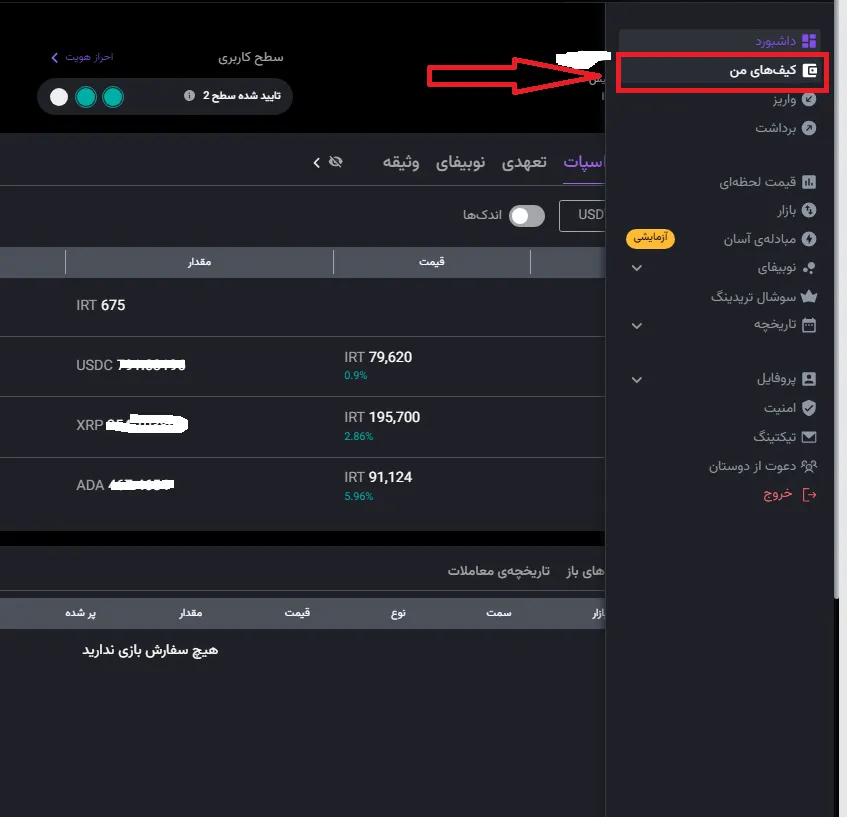The height and width of the screenshot is (817, 847).
Task: Expand the تاریخچه history section chevron
Action: [x=636, y=327]
